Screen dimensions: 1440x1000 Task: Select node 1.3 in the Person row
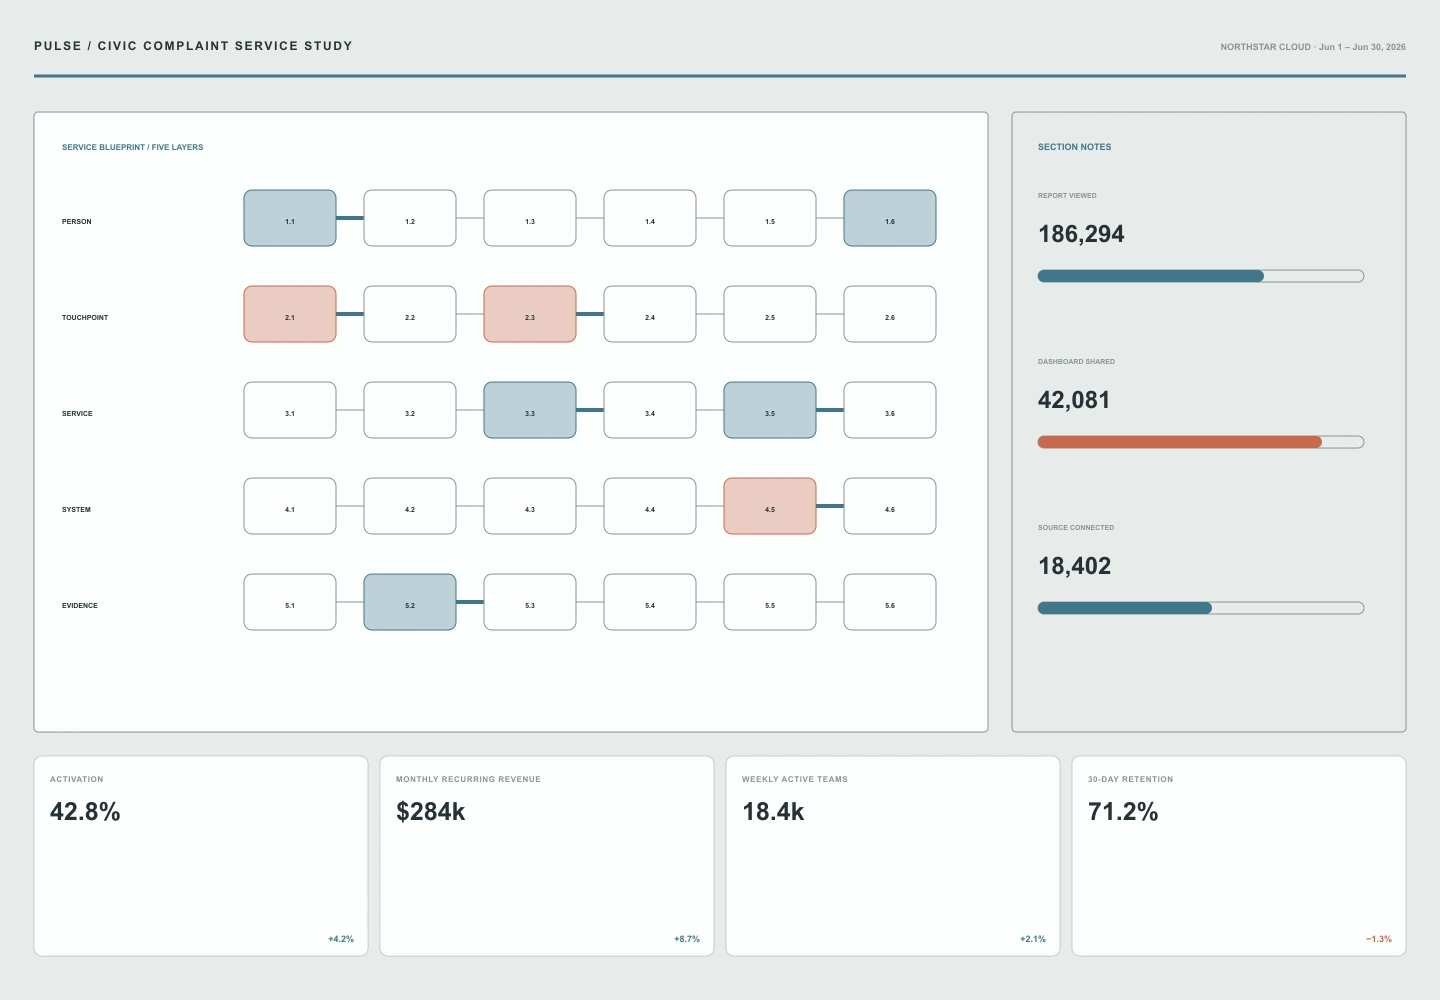530,218
